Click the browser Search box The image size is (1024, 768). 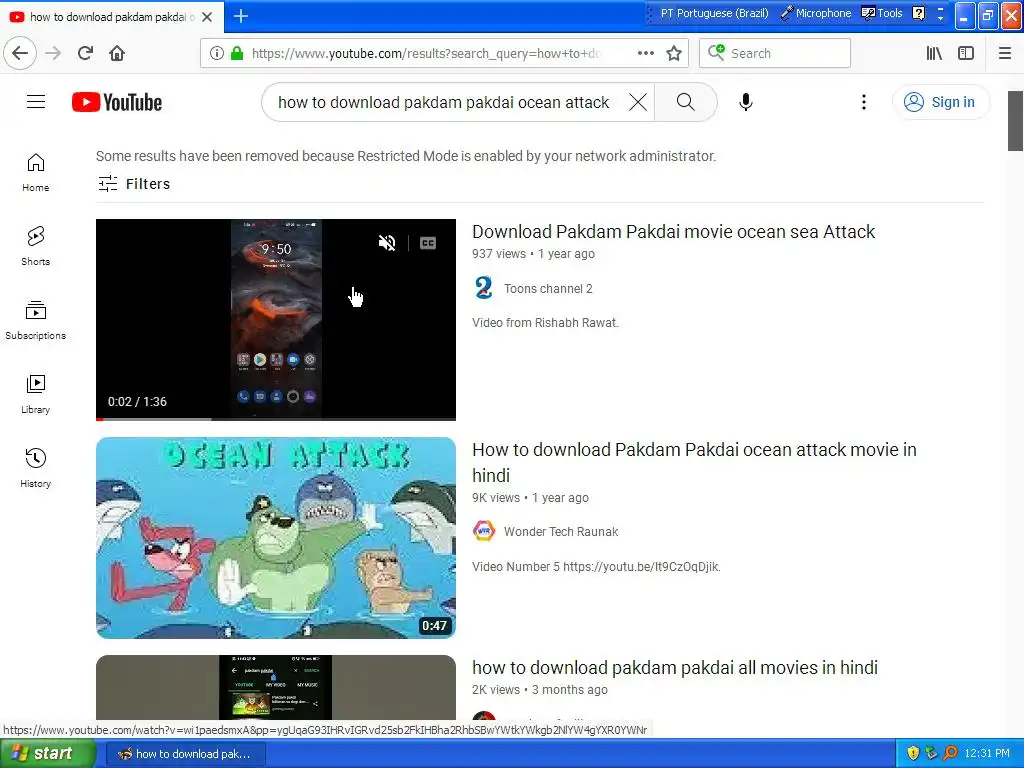(x=775, y=53)
